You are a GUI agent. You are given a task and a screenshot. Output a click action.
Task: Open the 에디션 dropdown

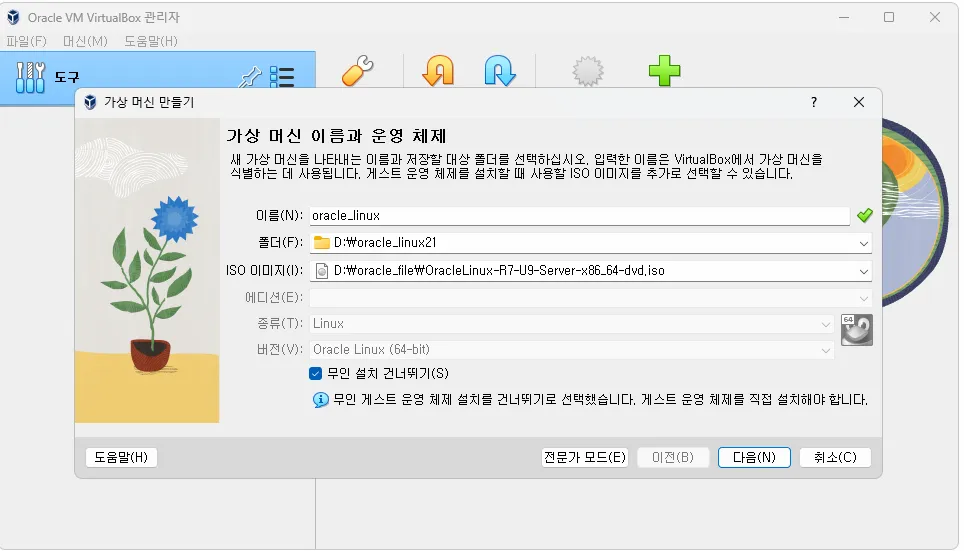[x=590, y=298]
